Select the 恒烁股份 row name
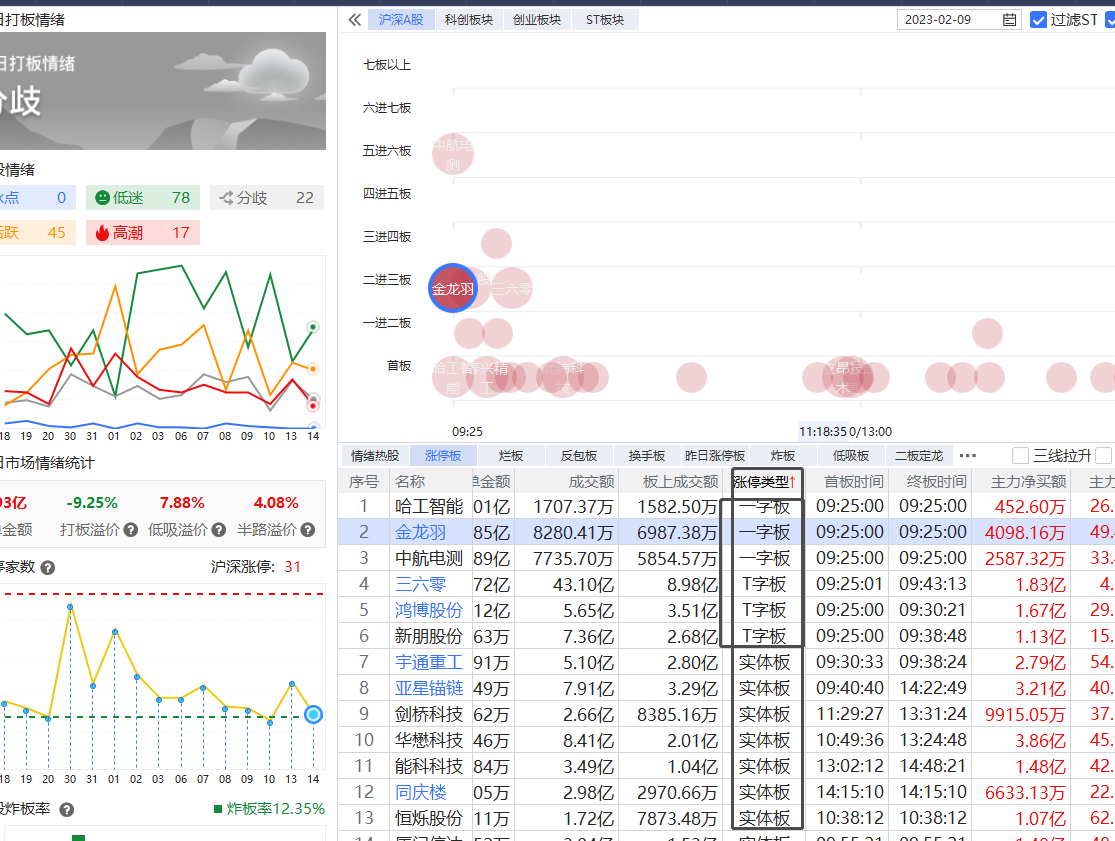1115x841 pixels. 429,818
